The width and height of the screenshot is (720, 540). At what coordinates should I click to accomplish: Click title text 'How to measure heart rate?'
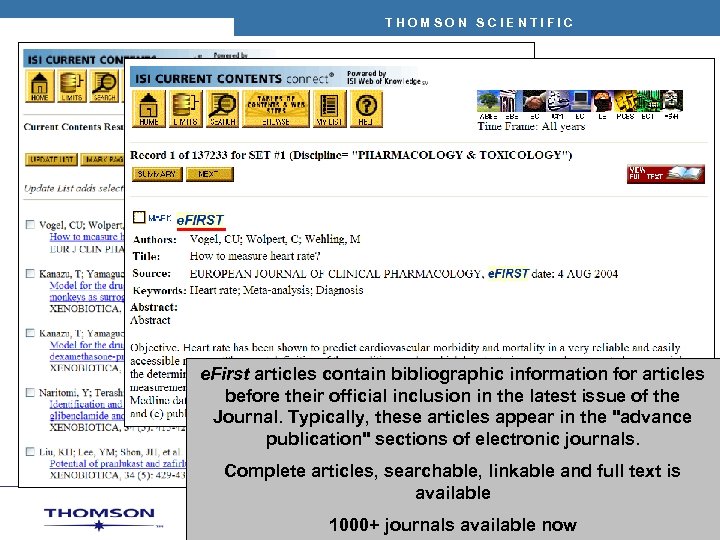[255, 256]
